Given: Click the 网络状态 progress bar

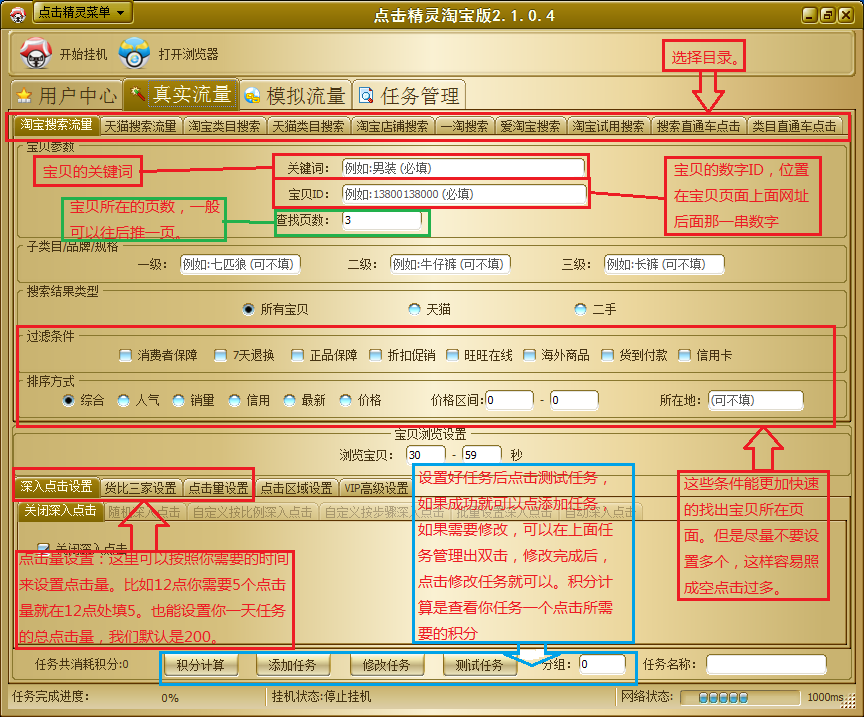Looking at the screenshot, I should (x=740, y=698).
